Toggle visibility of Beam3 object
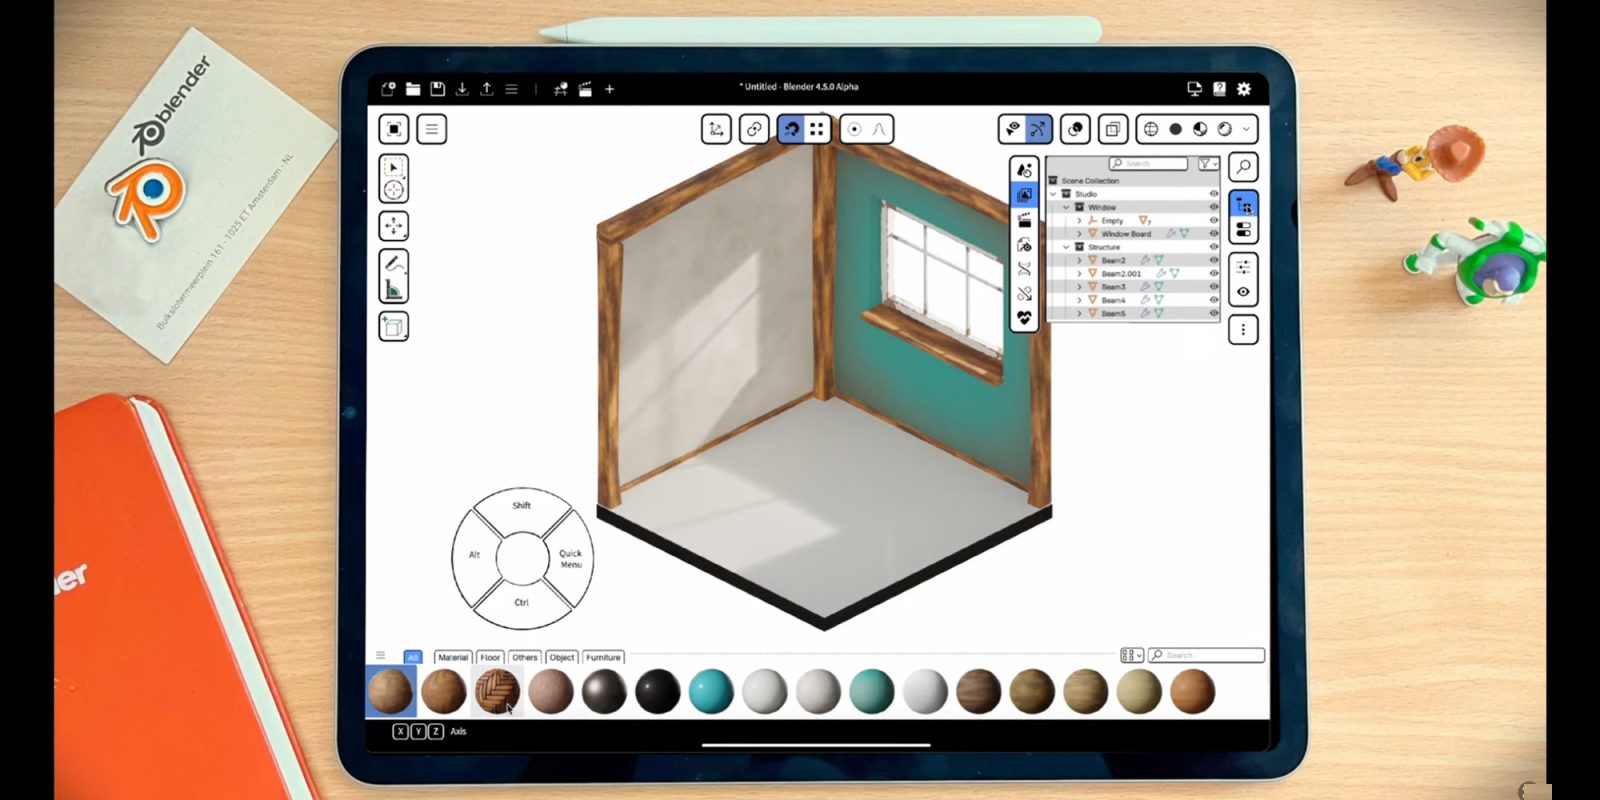This screenshot has height=800, width=1600. (1214, 287)
